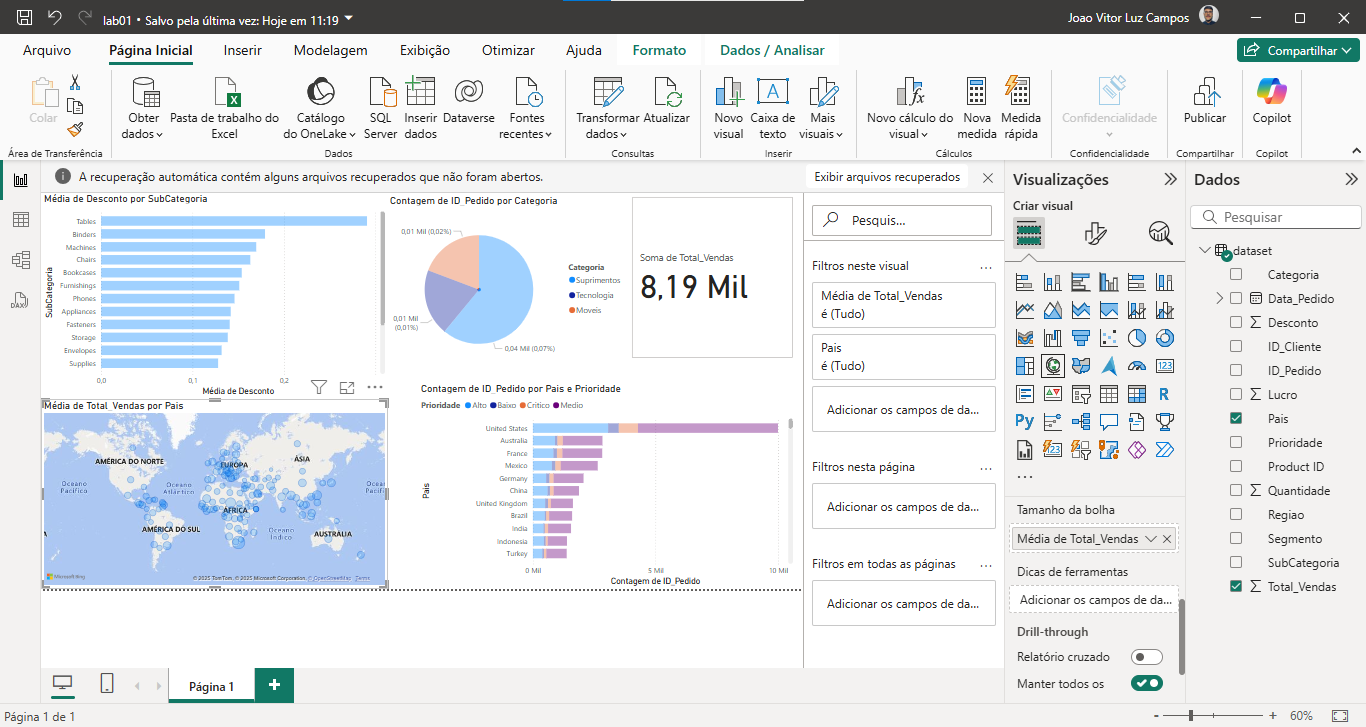
Task: Open the Inserir ribbon tab
Action: (243, 50)
